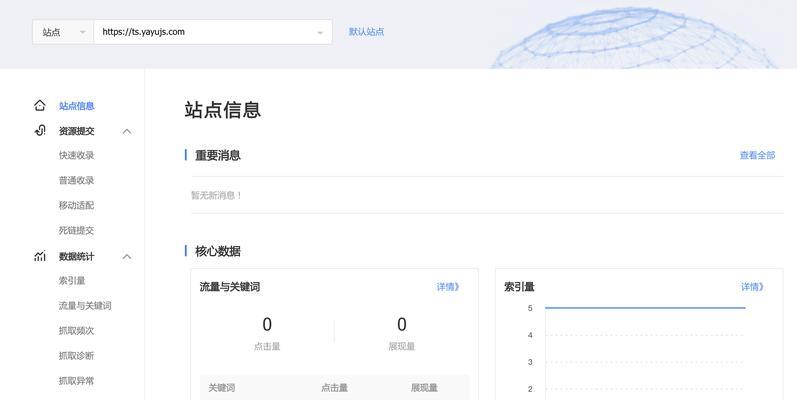Click the 资源提交 link icon in sidebar
Viewport: 797px width, 400px height.
tap(40, 131)
